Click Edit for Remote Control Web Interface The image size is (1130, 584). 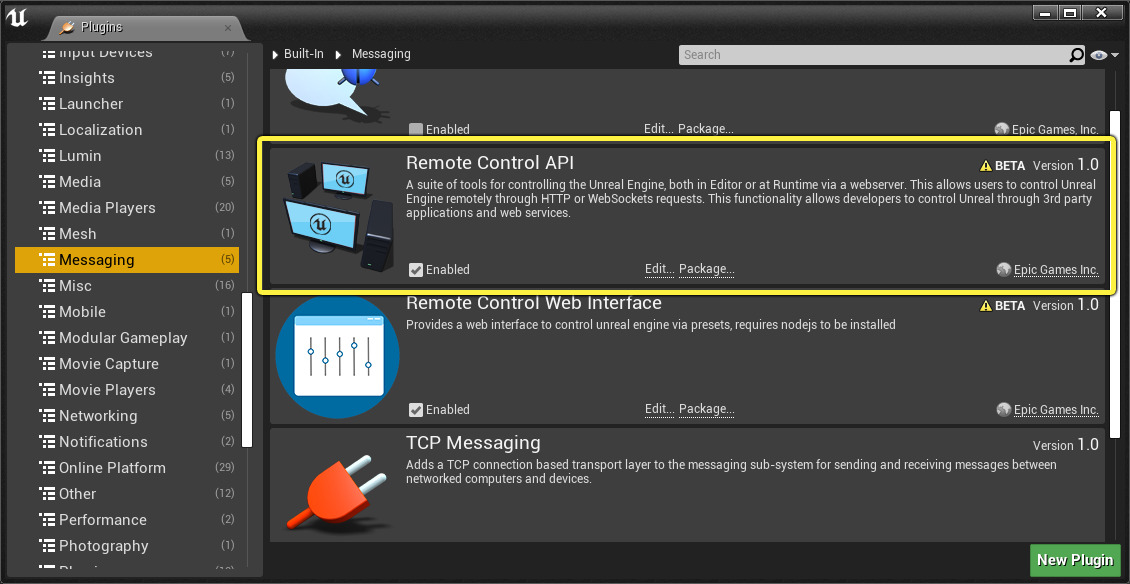click(659, 409)
